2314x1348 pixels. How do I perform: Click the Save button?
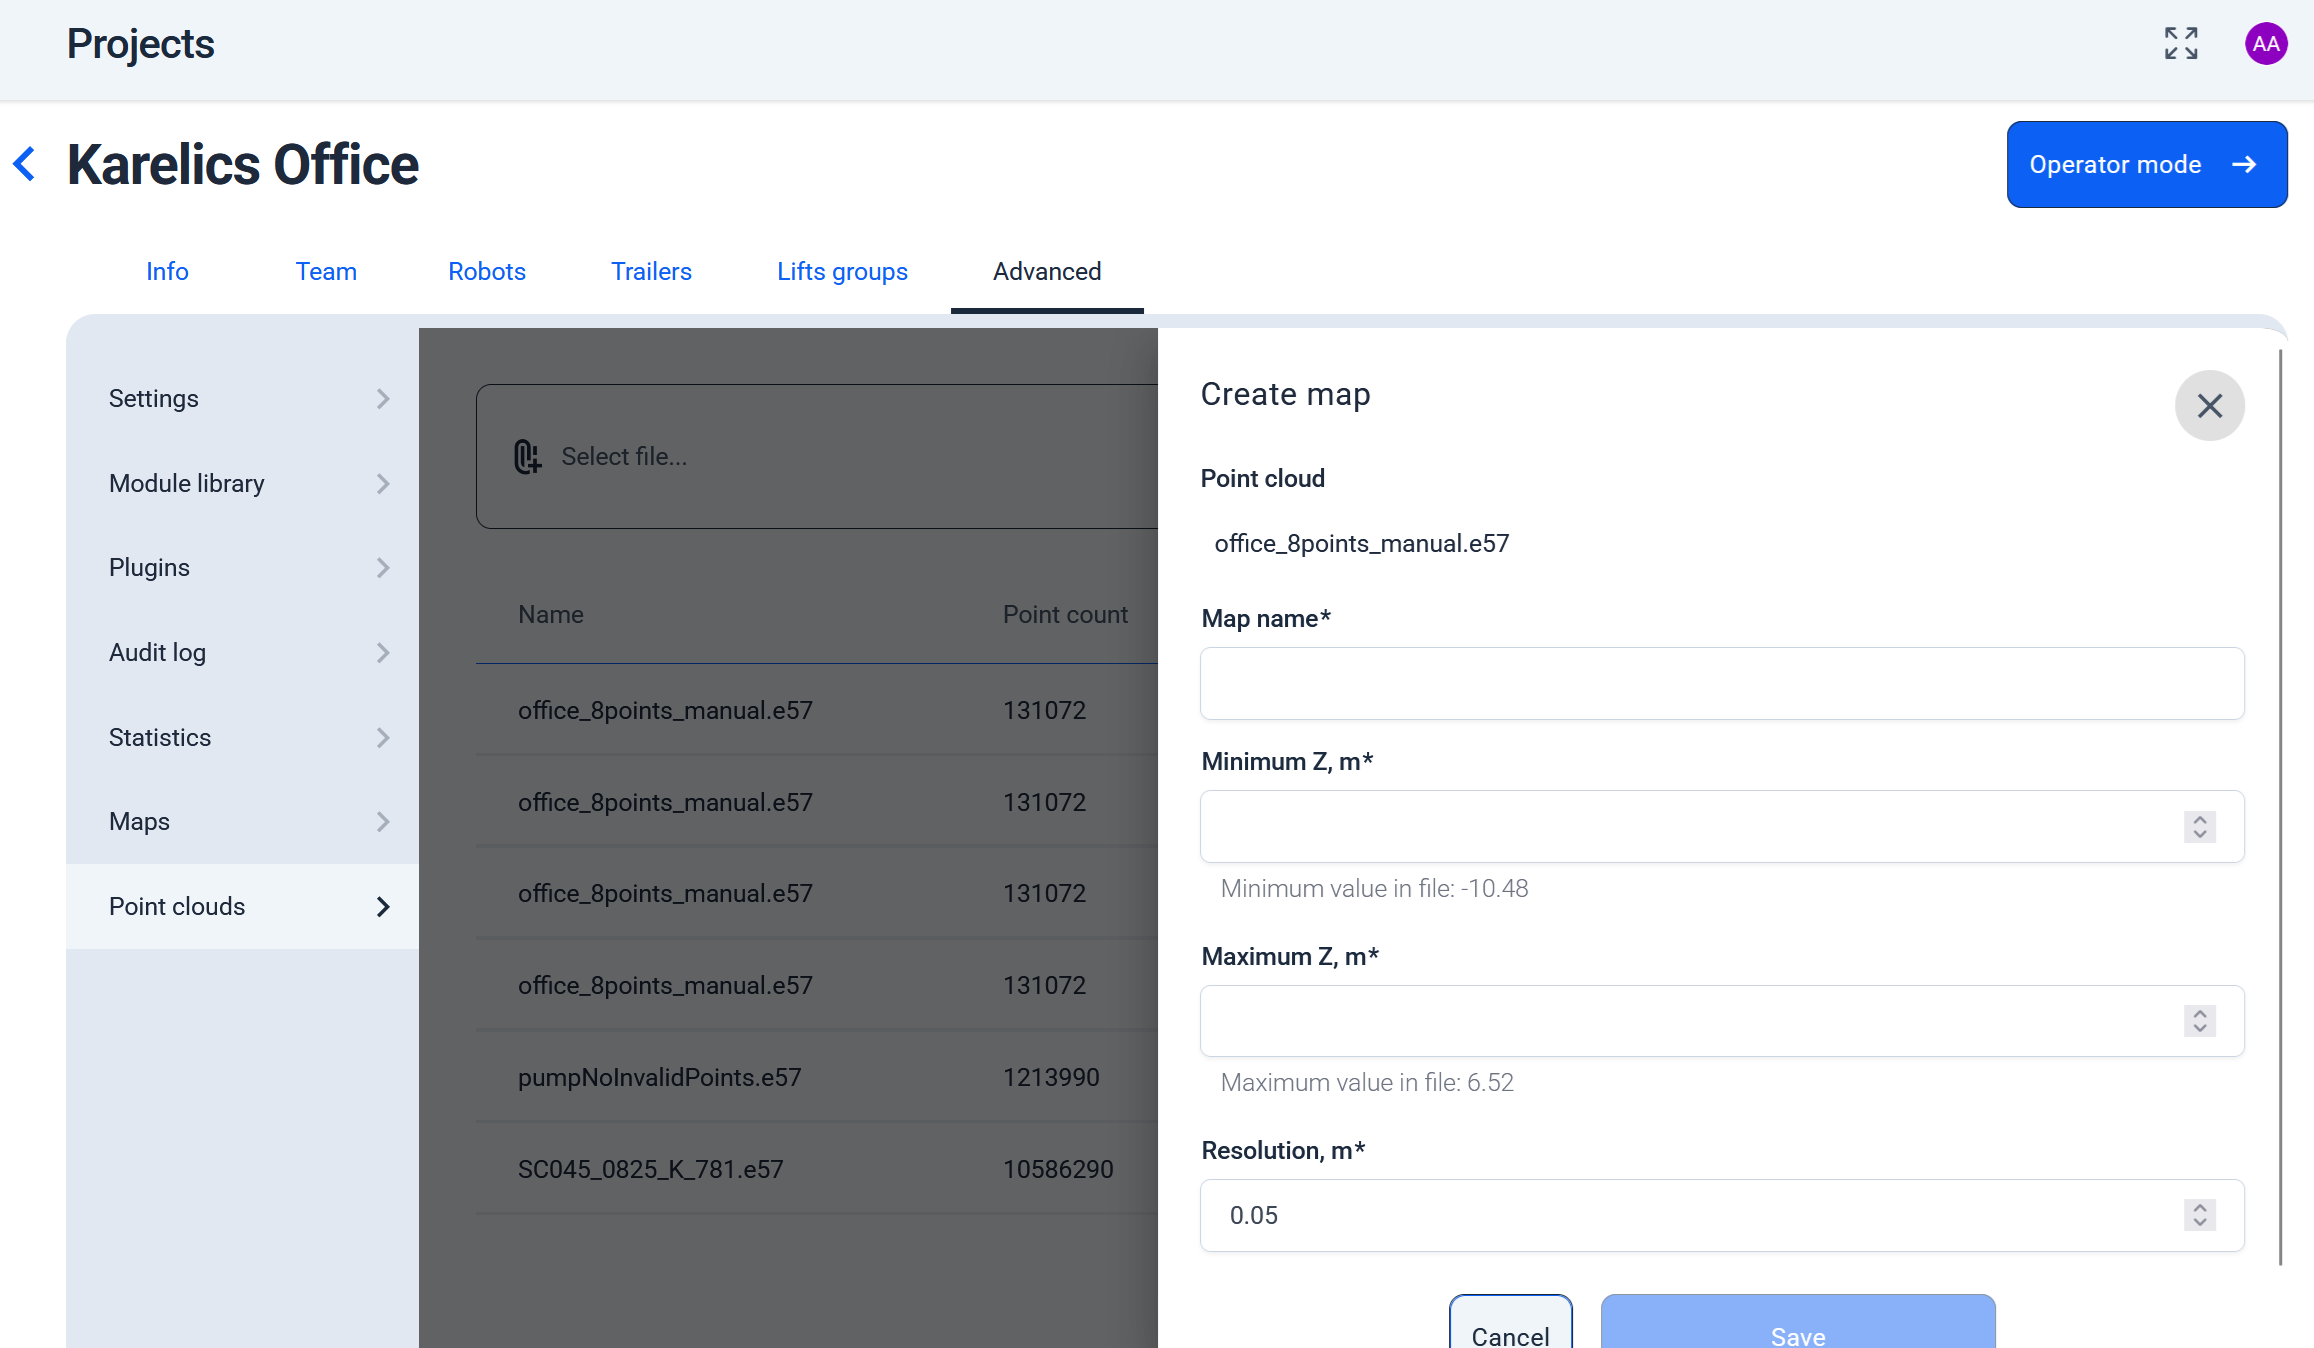(x=1797, y=1328)
